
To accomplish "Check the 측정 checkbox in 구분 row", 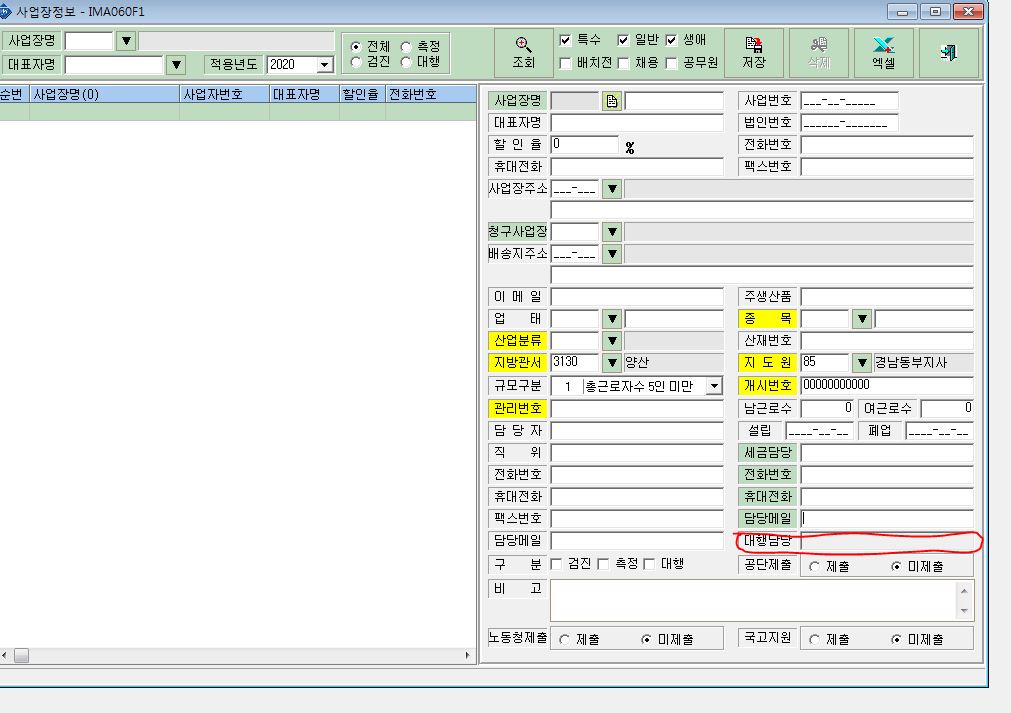I will coord(604,564).
